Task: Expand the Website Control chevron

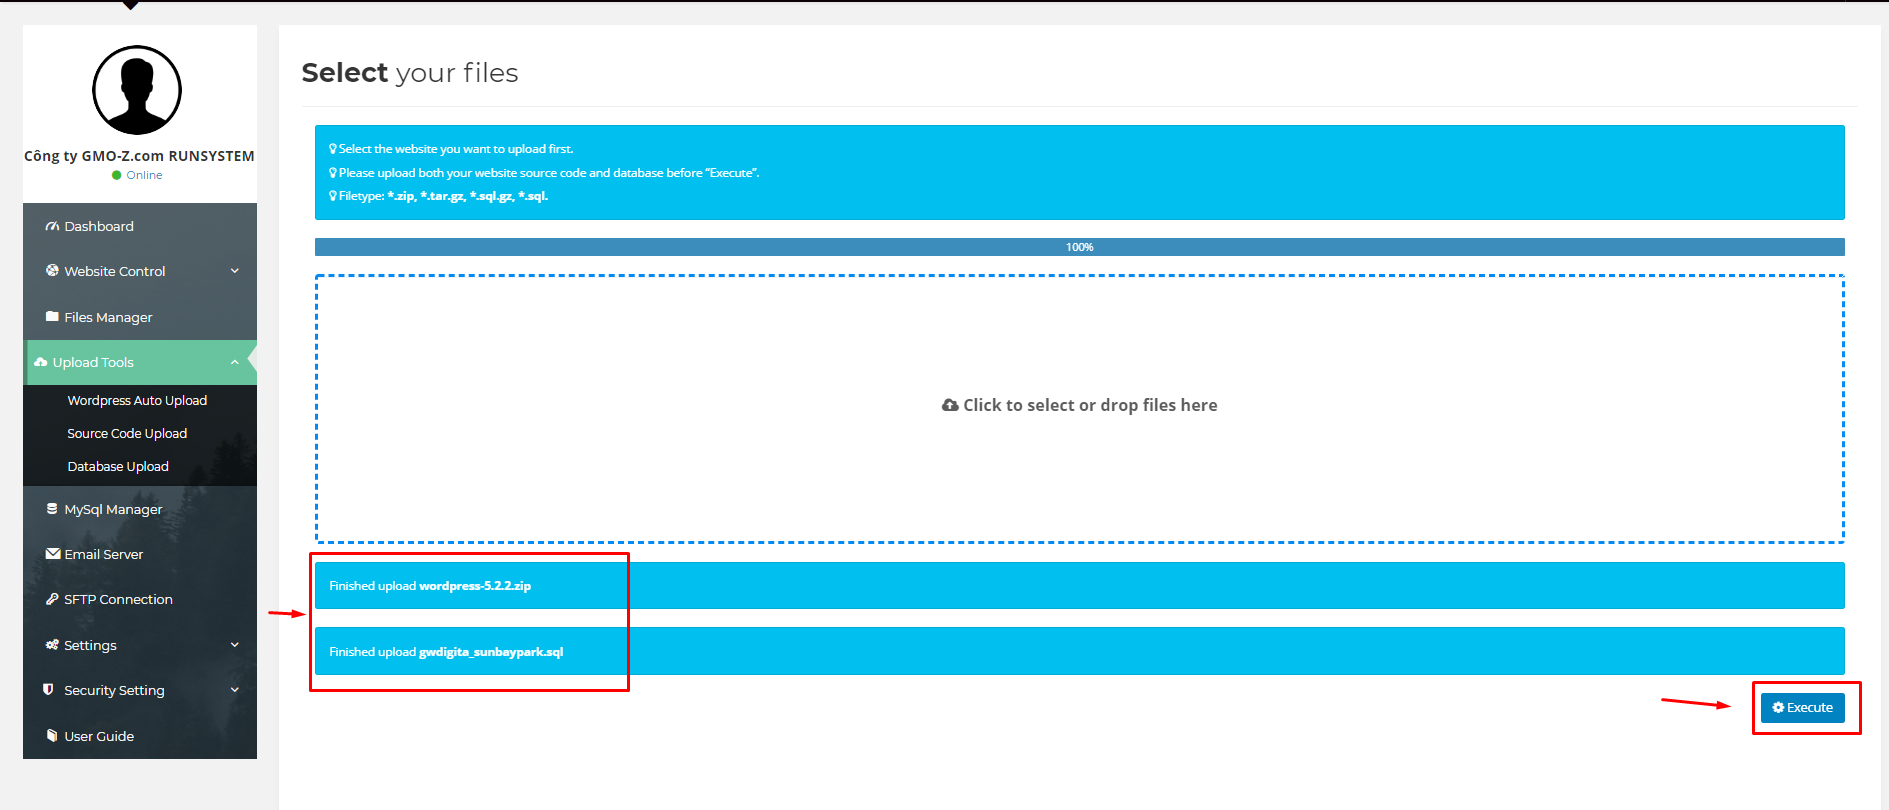Action: [x=235, y=271]
